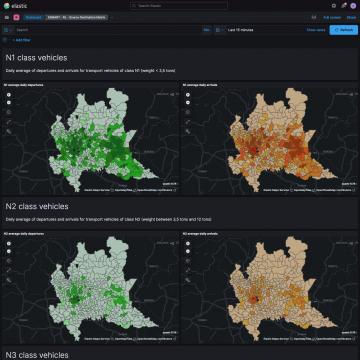The height and width of the screenshot is (360, 360).
Task: Click the N2 class vehicles heading
Action: 37,206
